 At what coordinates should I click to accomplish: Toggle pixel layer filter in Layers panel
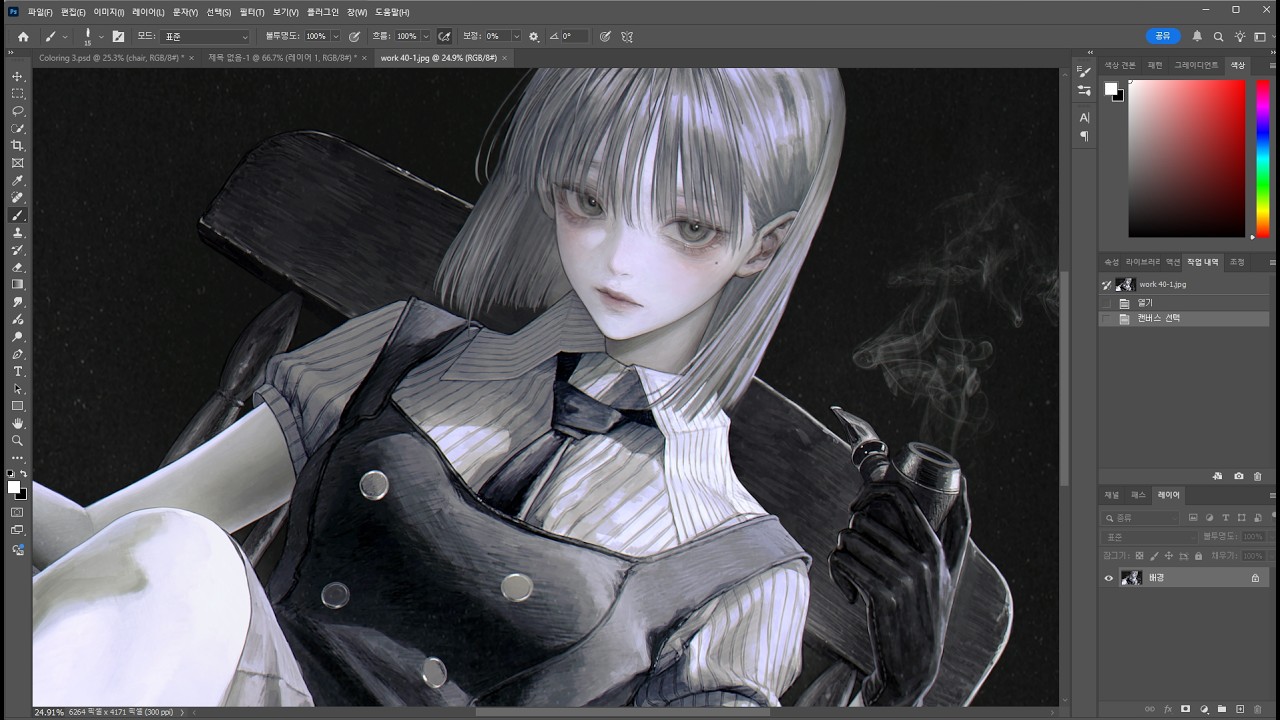pyautogui.click(x=1193, y=518)
